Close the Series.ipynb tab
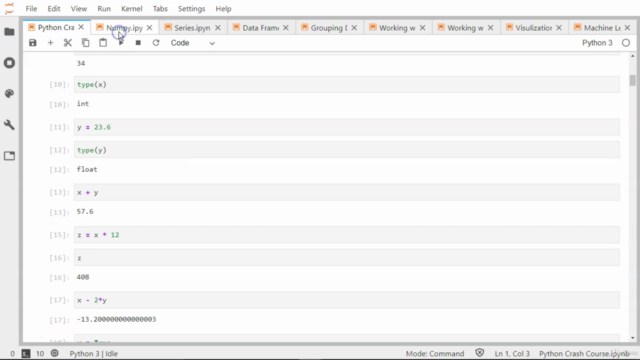 (218, 28)
